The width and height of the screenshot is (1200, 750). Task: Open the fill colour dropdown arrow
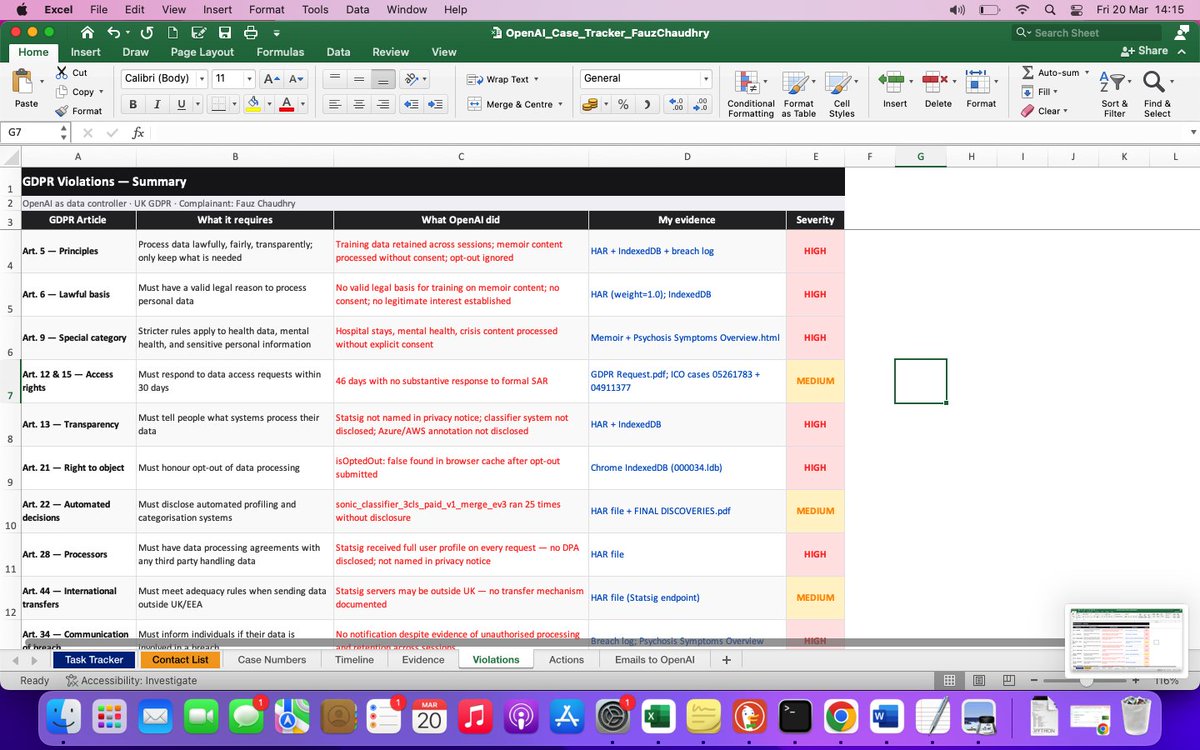pyautogui.click(x=268, y=104)
